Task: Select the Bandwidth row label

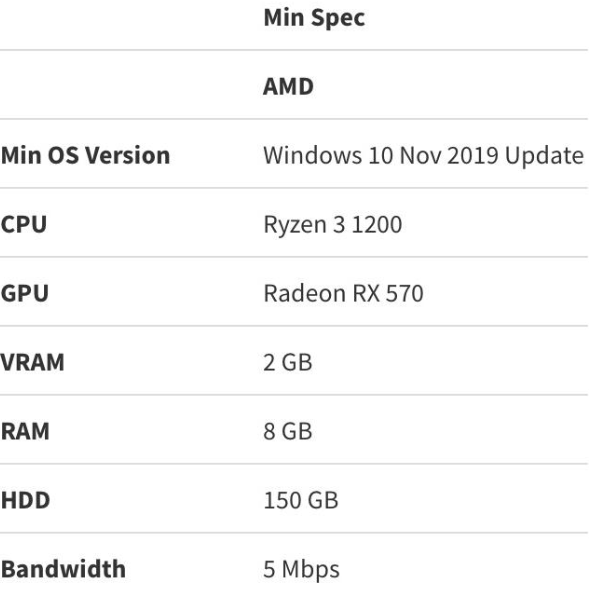Action: tap(63, 569)
